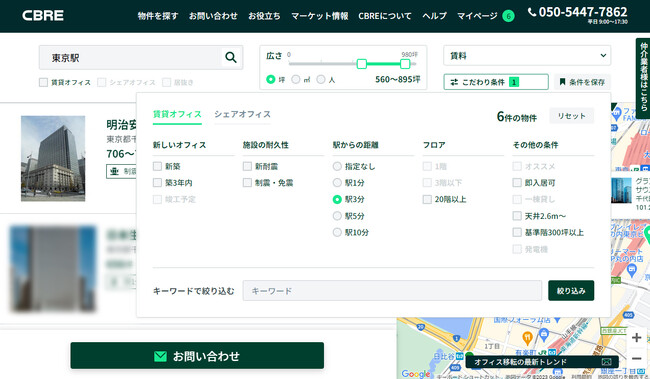Click the キーワード input field
The width and height of the screenshot is (650, 379).
[392, 291]
